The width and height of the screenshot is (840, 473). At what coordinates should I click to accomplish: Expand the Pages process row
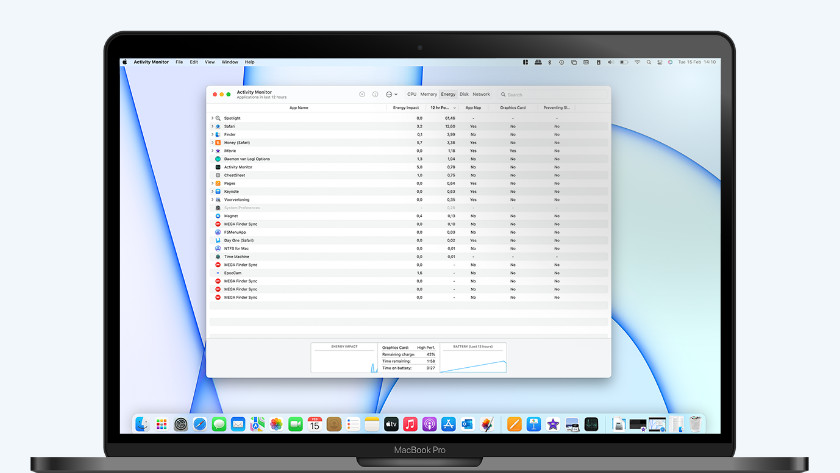coord(212,183)
